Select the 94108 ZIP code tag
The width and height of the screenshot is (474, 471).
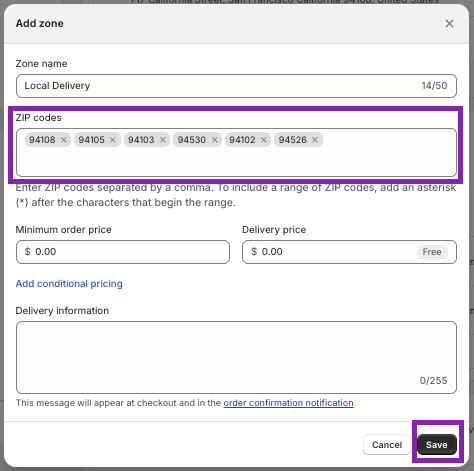click(42, 140)
